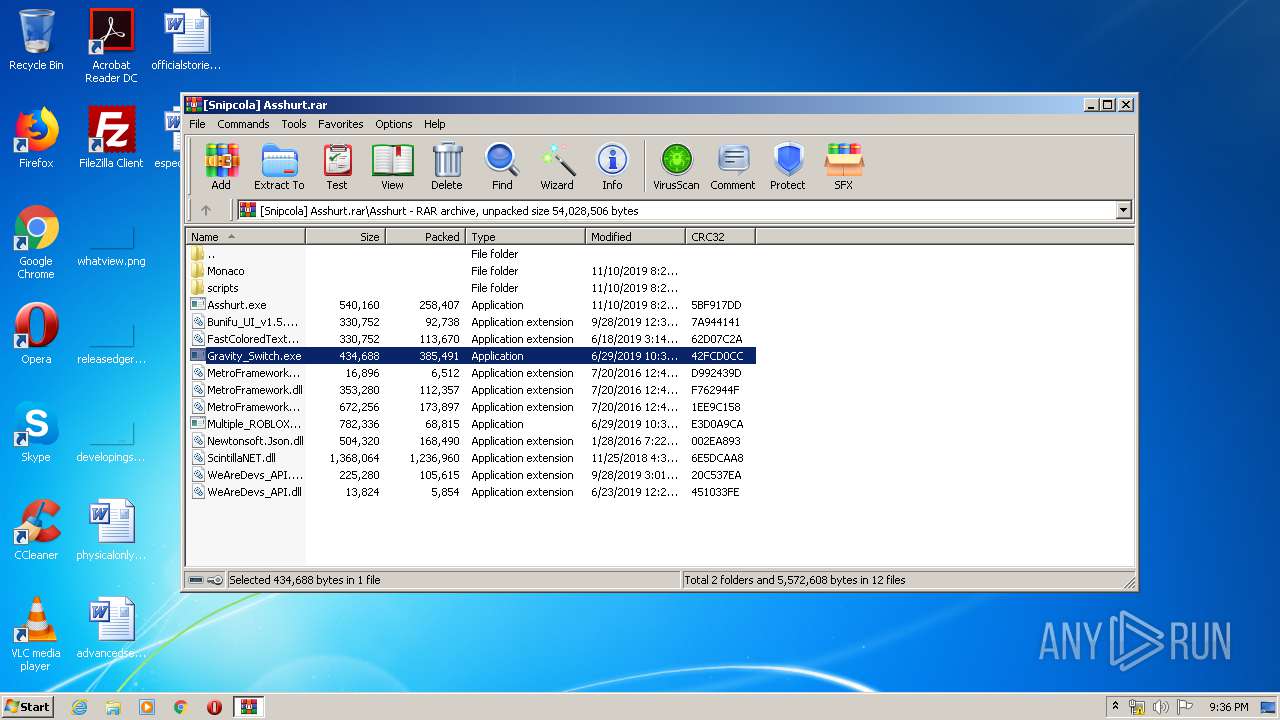Open VLC media player desktop icon

[x=36, y=633]
